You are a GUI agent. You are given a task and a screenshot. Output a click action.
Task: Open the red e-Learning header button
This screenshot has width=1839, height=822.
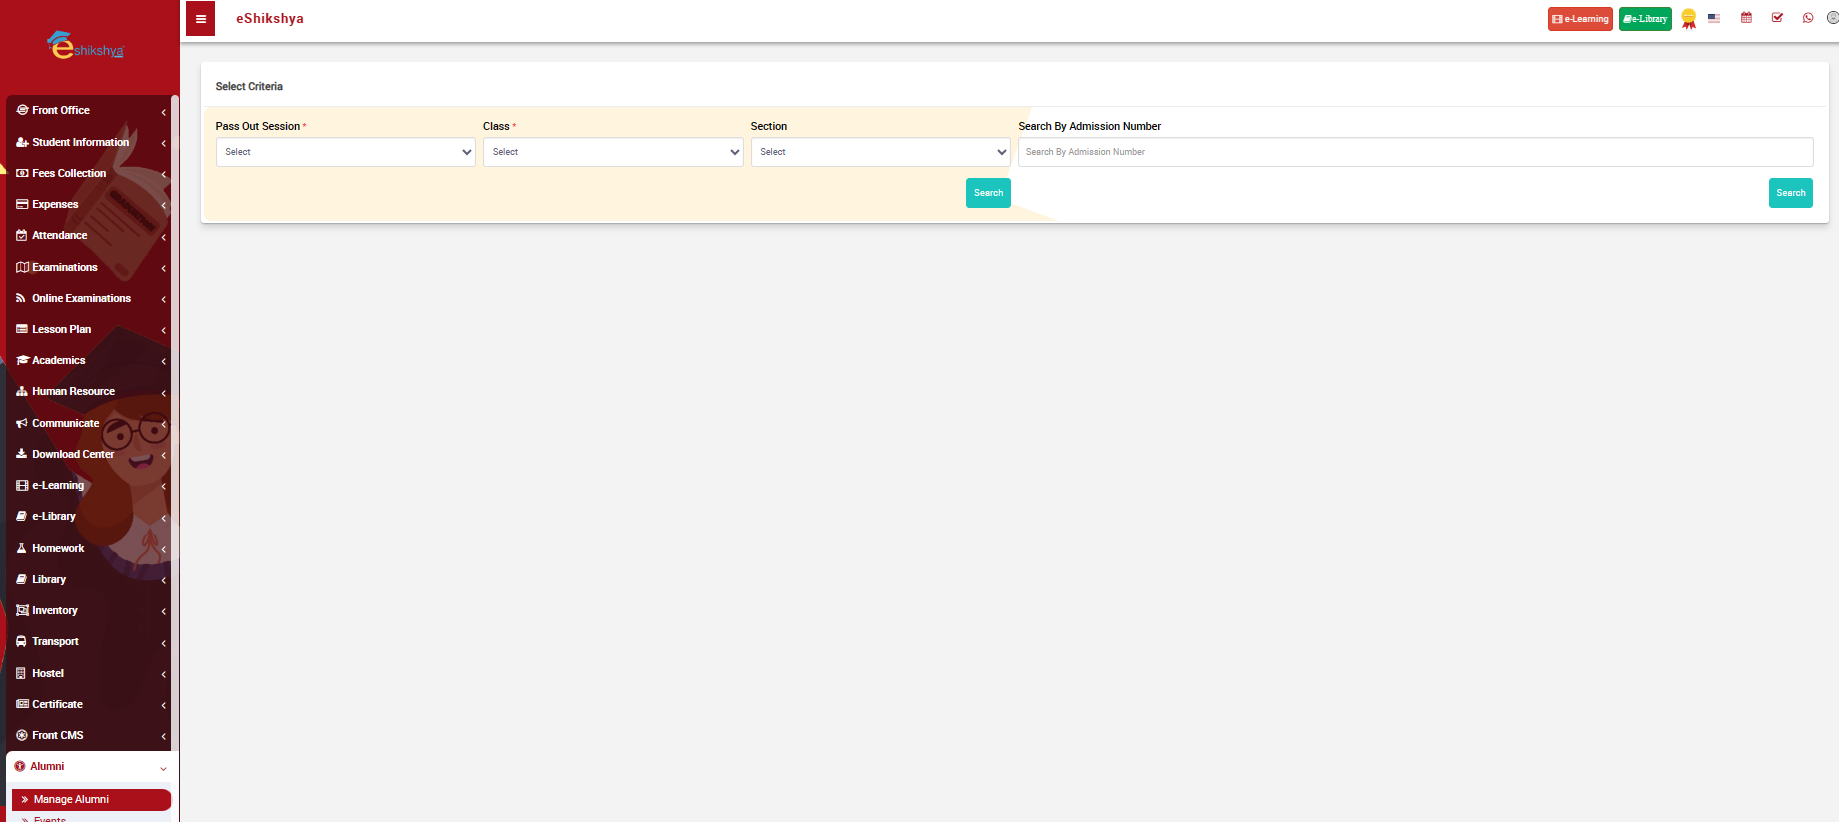(x=1580, y=19)
